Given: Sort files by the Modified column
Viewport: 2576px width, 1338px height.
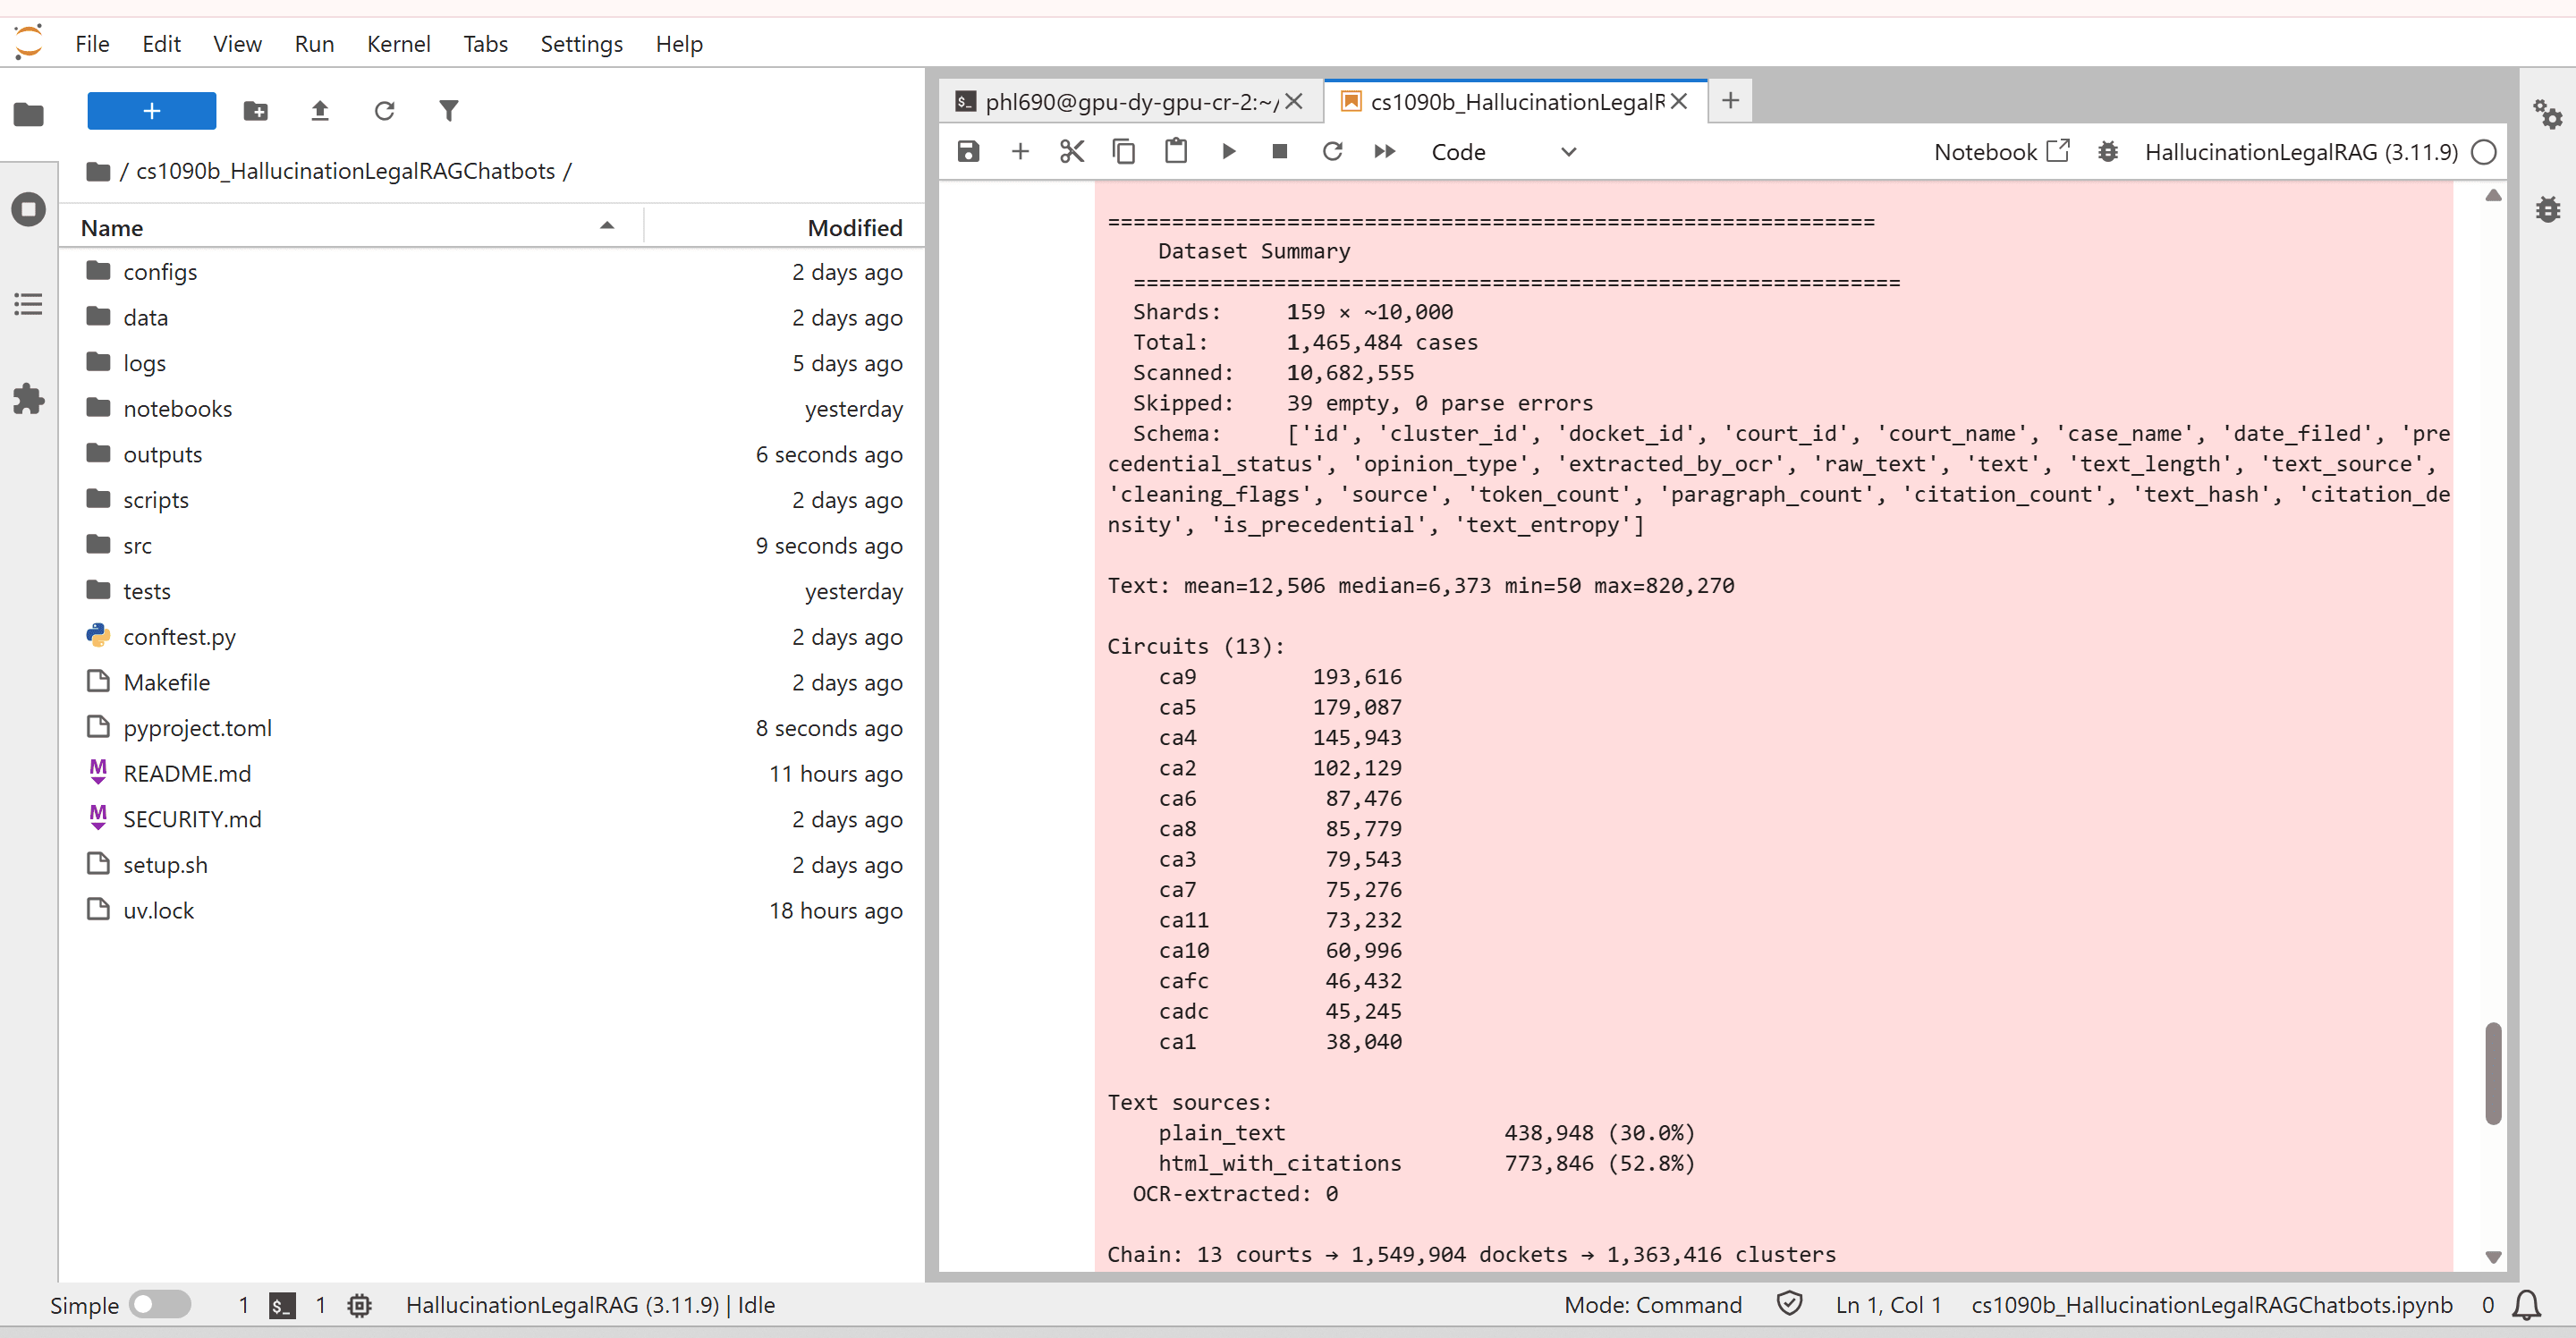Looking at the screenshot, I should point(853,227).
